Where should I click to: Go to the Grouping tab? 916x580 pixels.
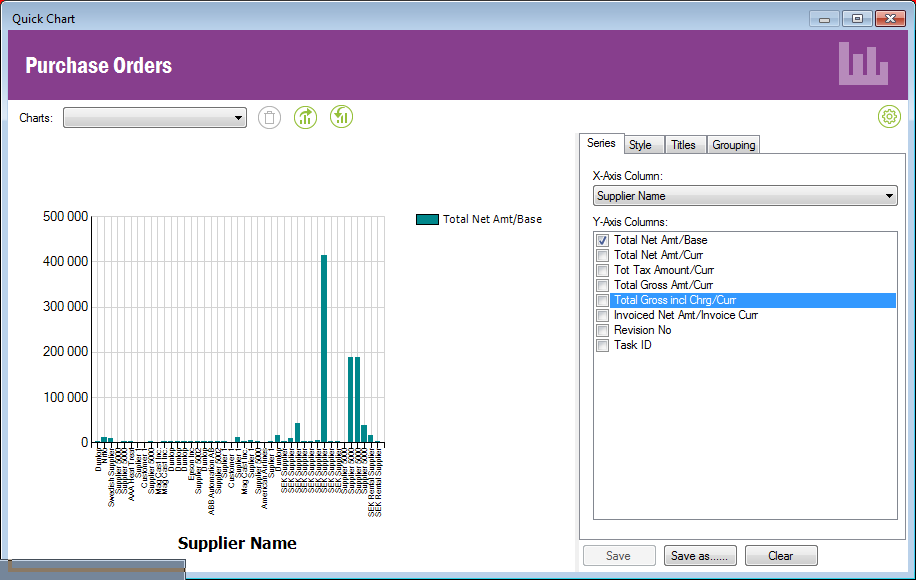pyautogui.click(x=734, y=145)
